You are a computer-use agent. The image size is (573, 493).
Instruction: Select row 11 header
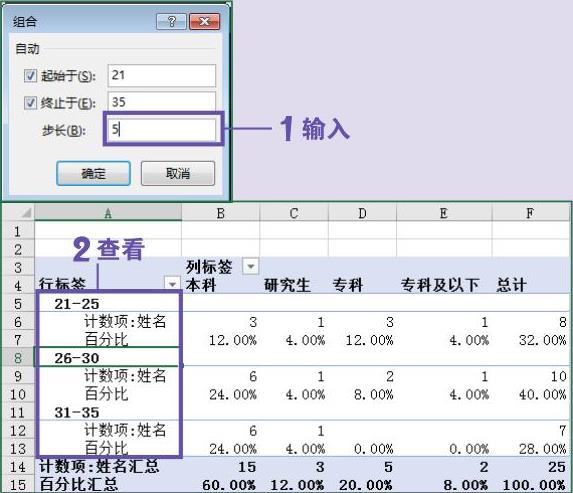pyautogui.click(x=18, y=412)
